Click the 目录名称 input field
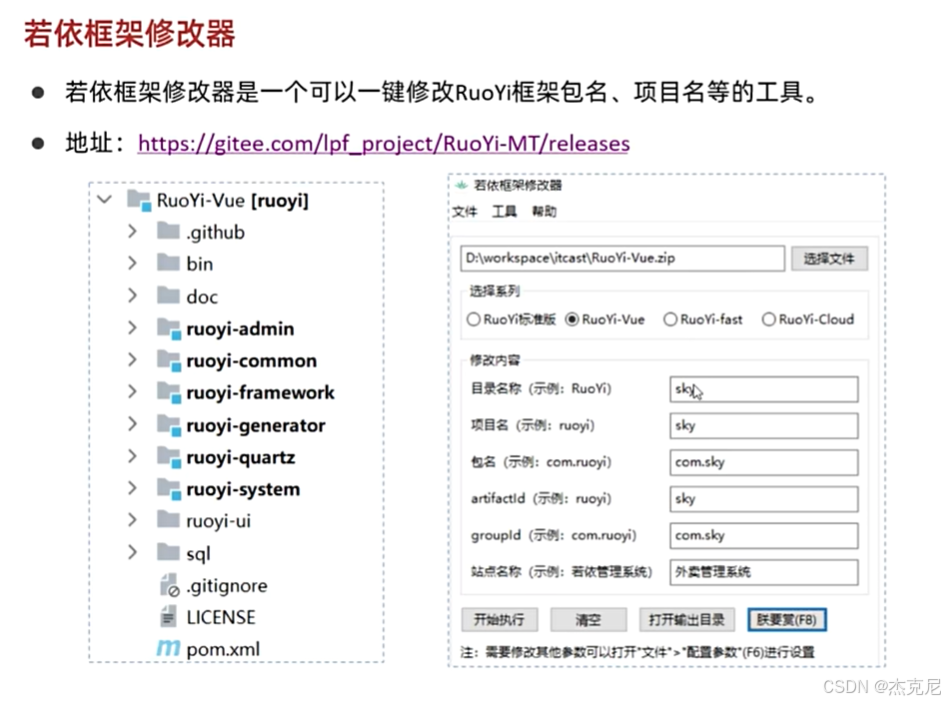This screenshot has width=945, height=702. point(764,389)
